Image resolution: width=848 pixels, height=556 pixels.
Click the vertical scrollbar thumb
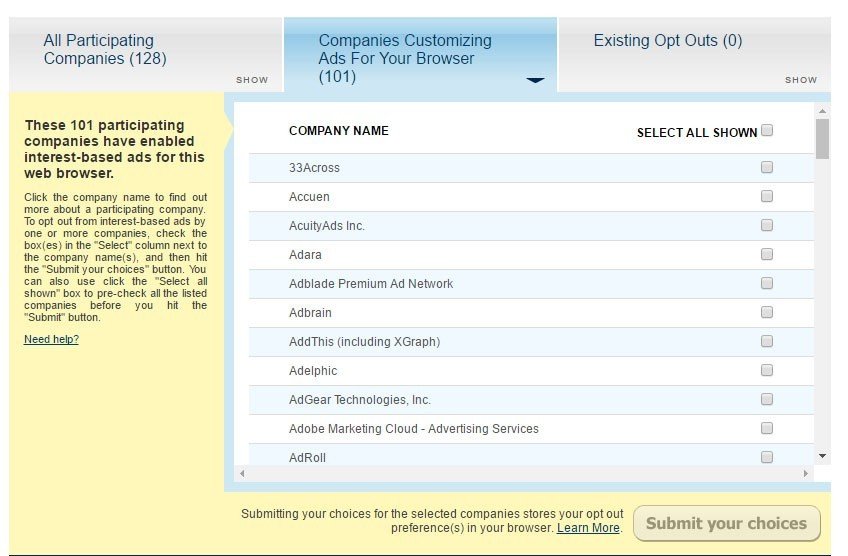pyautogui.click(x=823, y=139)
